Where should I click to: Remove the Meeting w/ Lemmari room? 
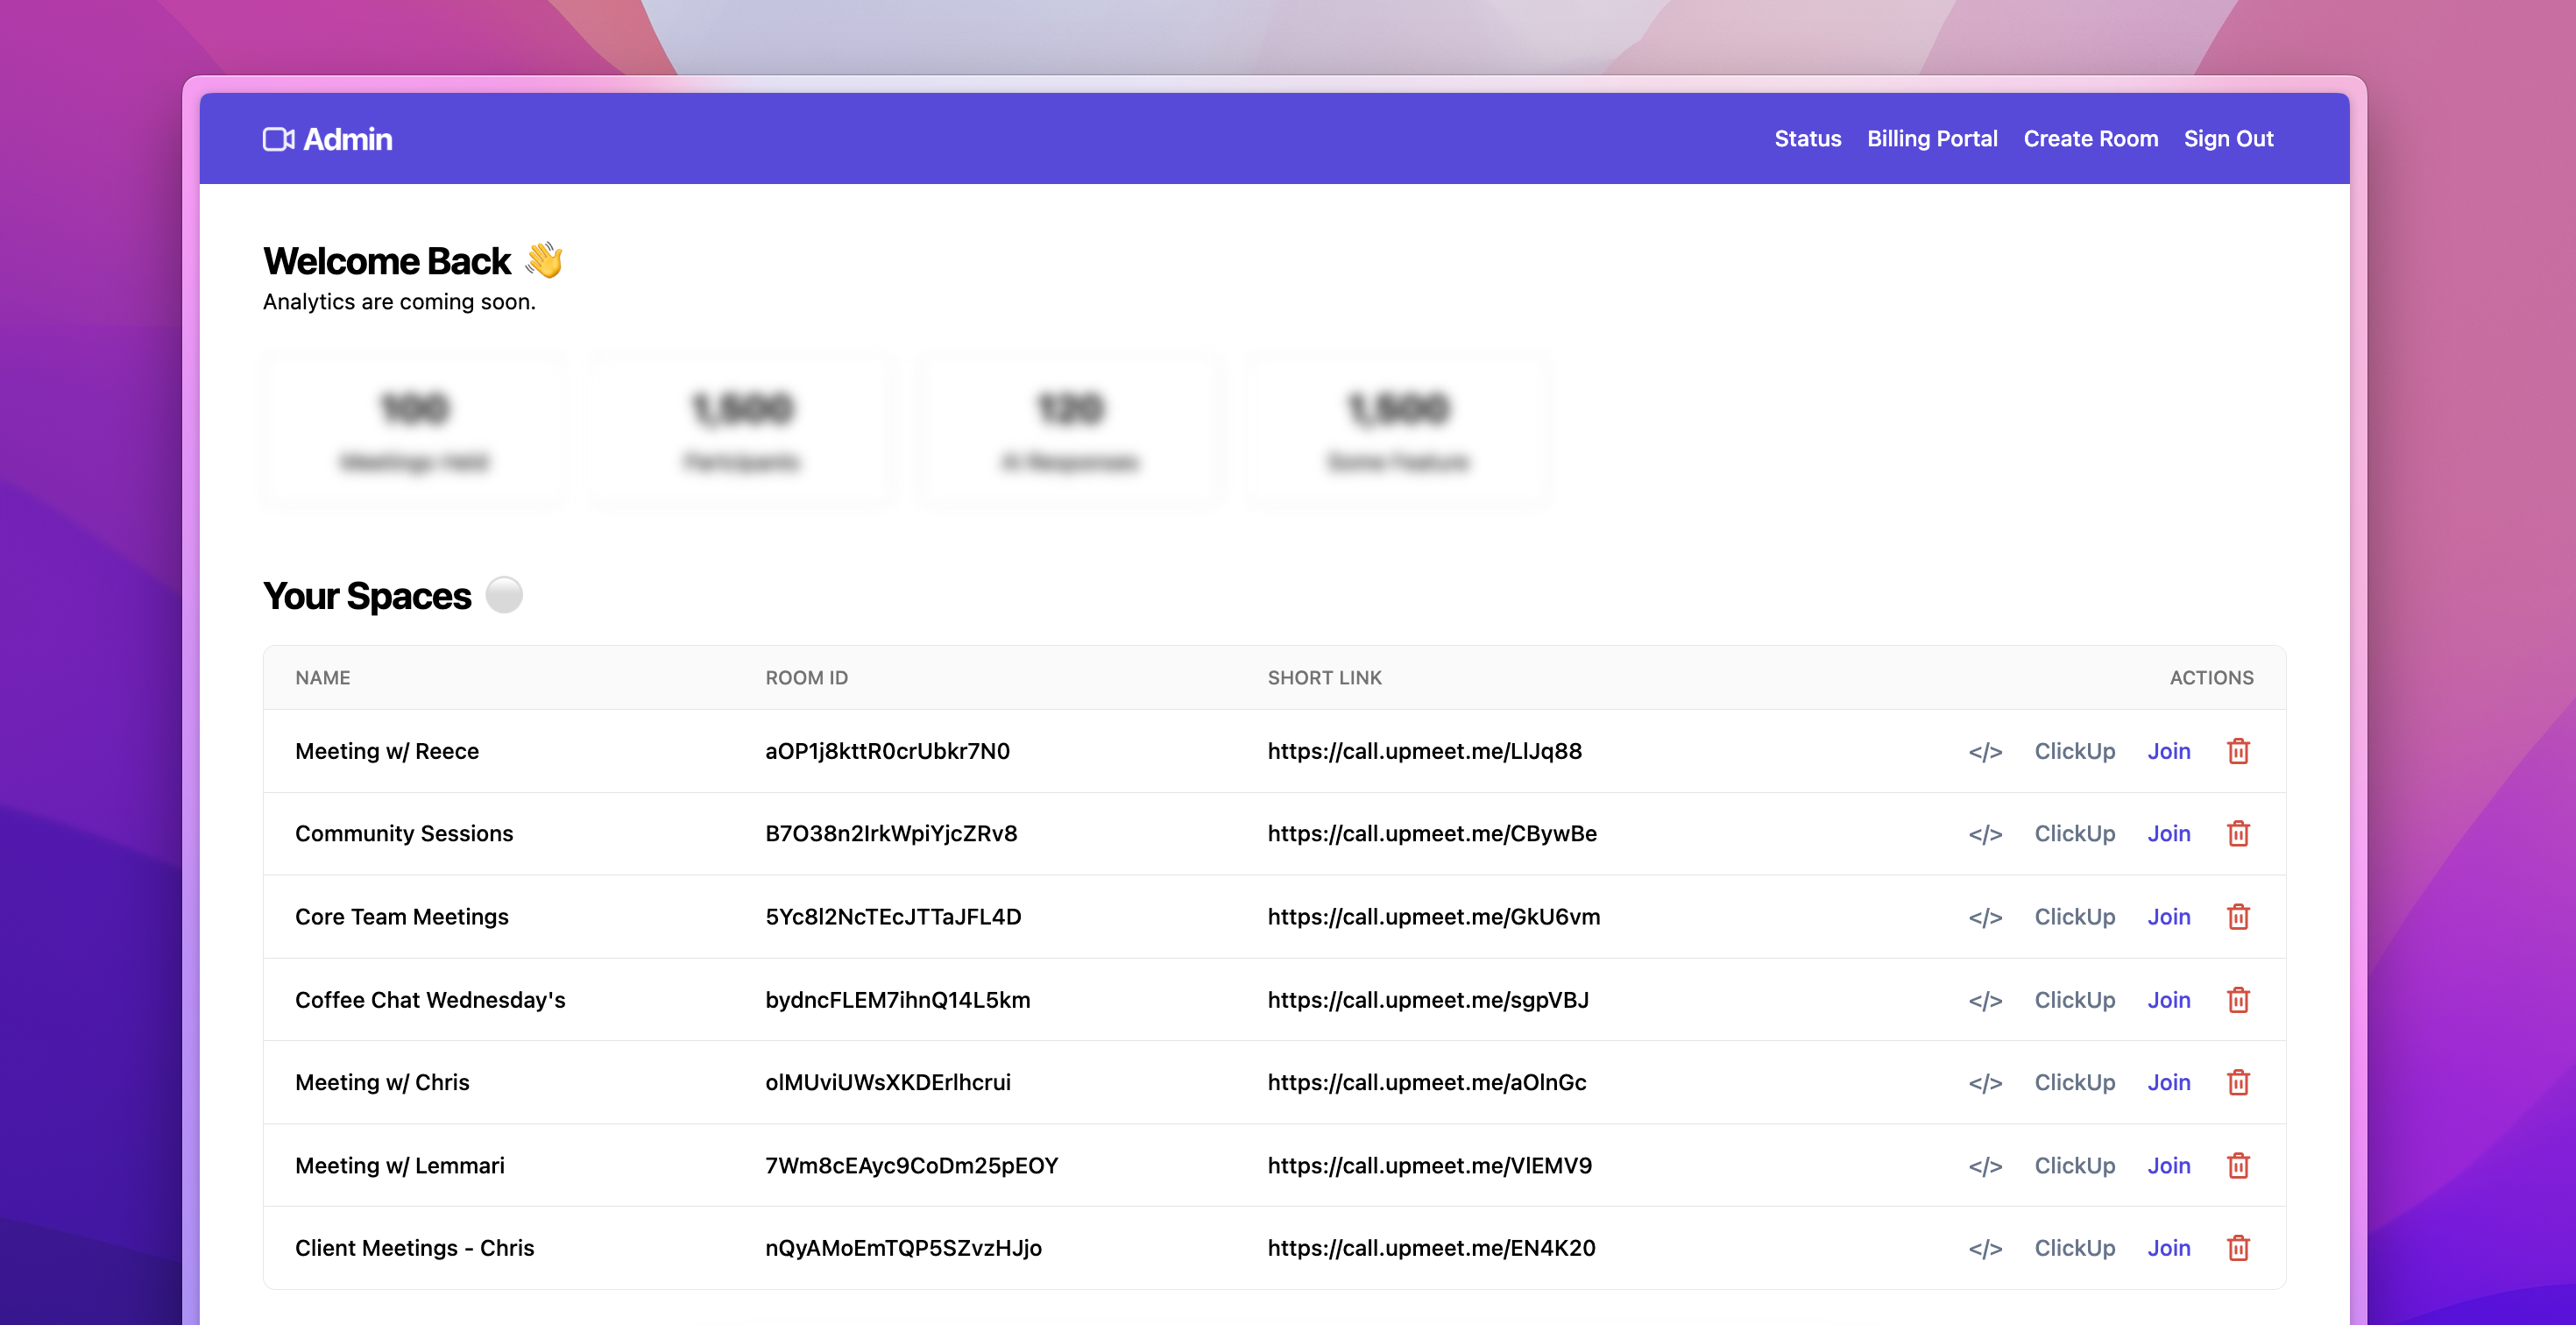point(2238,1166)
